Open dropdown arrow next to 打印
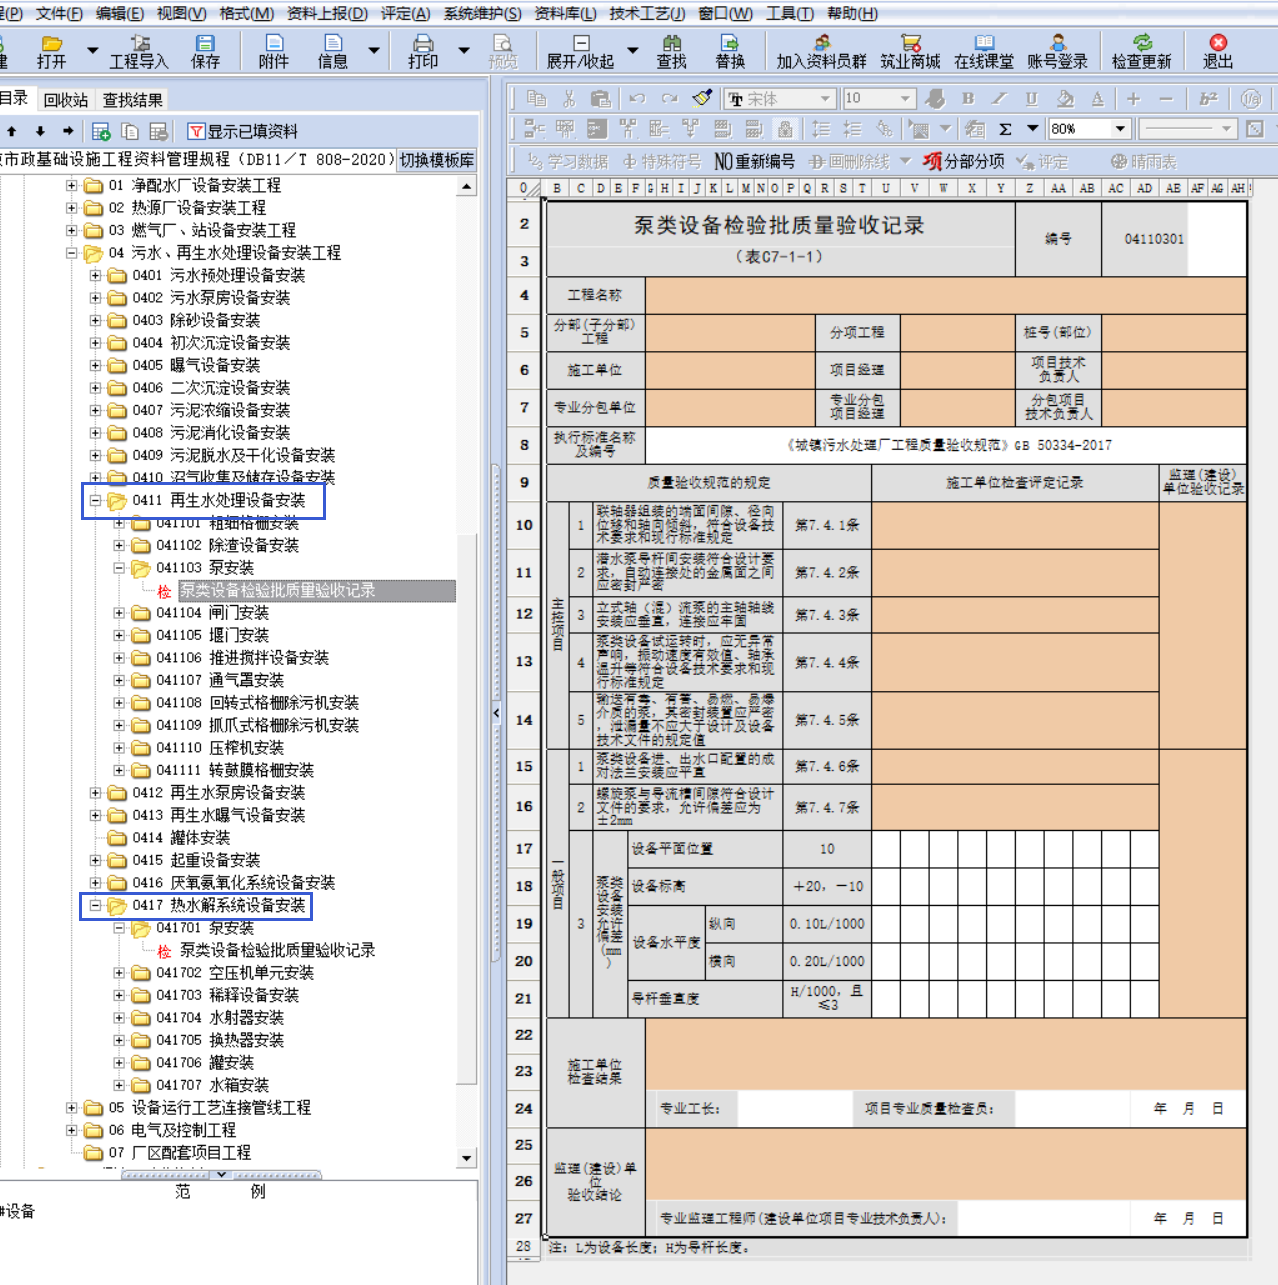The width and height of the screenshot is (1278, 1285). 463,50
